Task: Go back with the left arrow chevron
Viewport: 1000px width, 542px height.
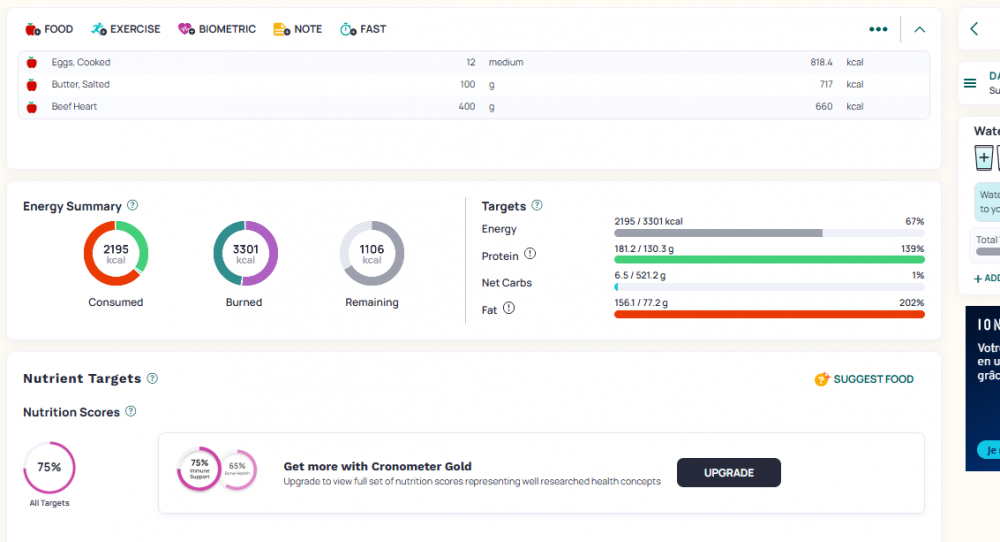Action: pos(974,29)
